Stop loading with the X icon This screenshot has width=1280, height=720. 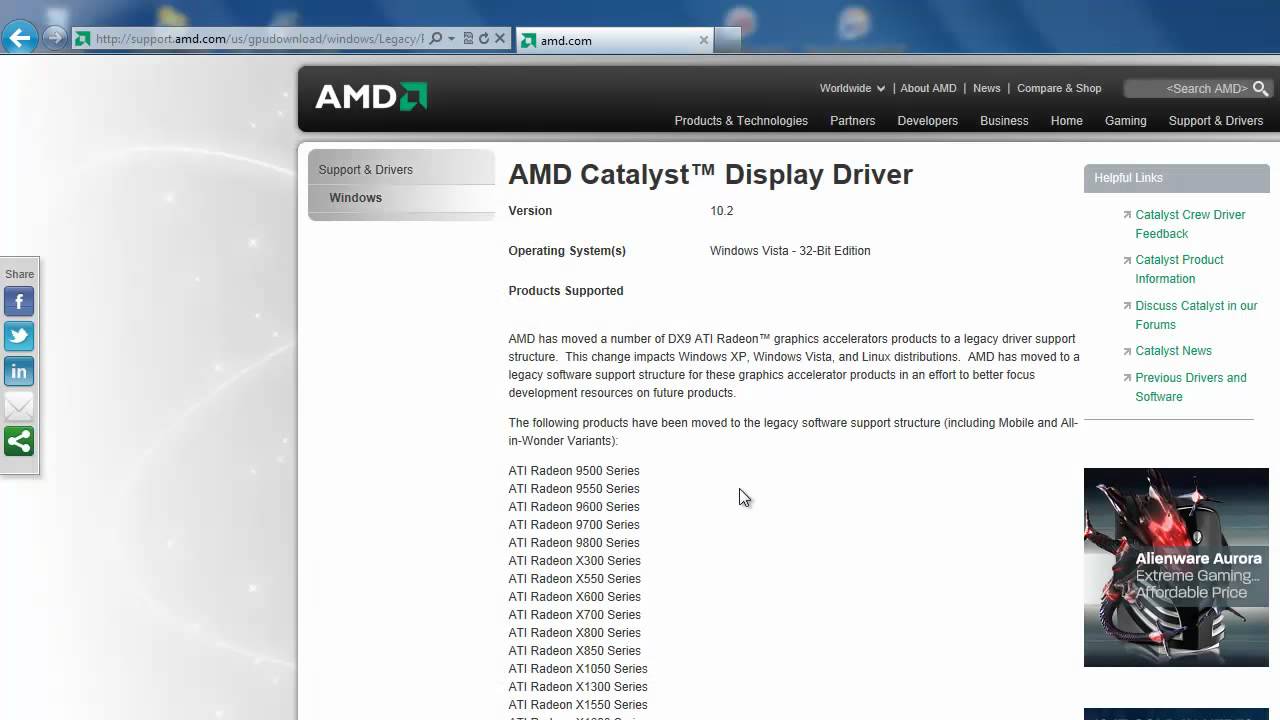(500, 38)
